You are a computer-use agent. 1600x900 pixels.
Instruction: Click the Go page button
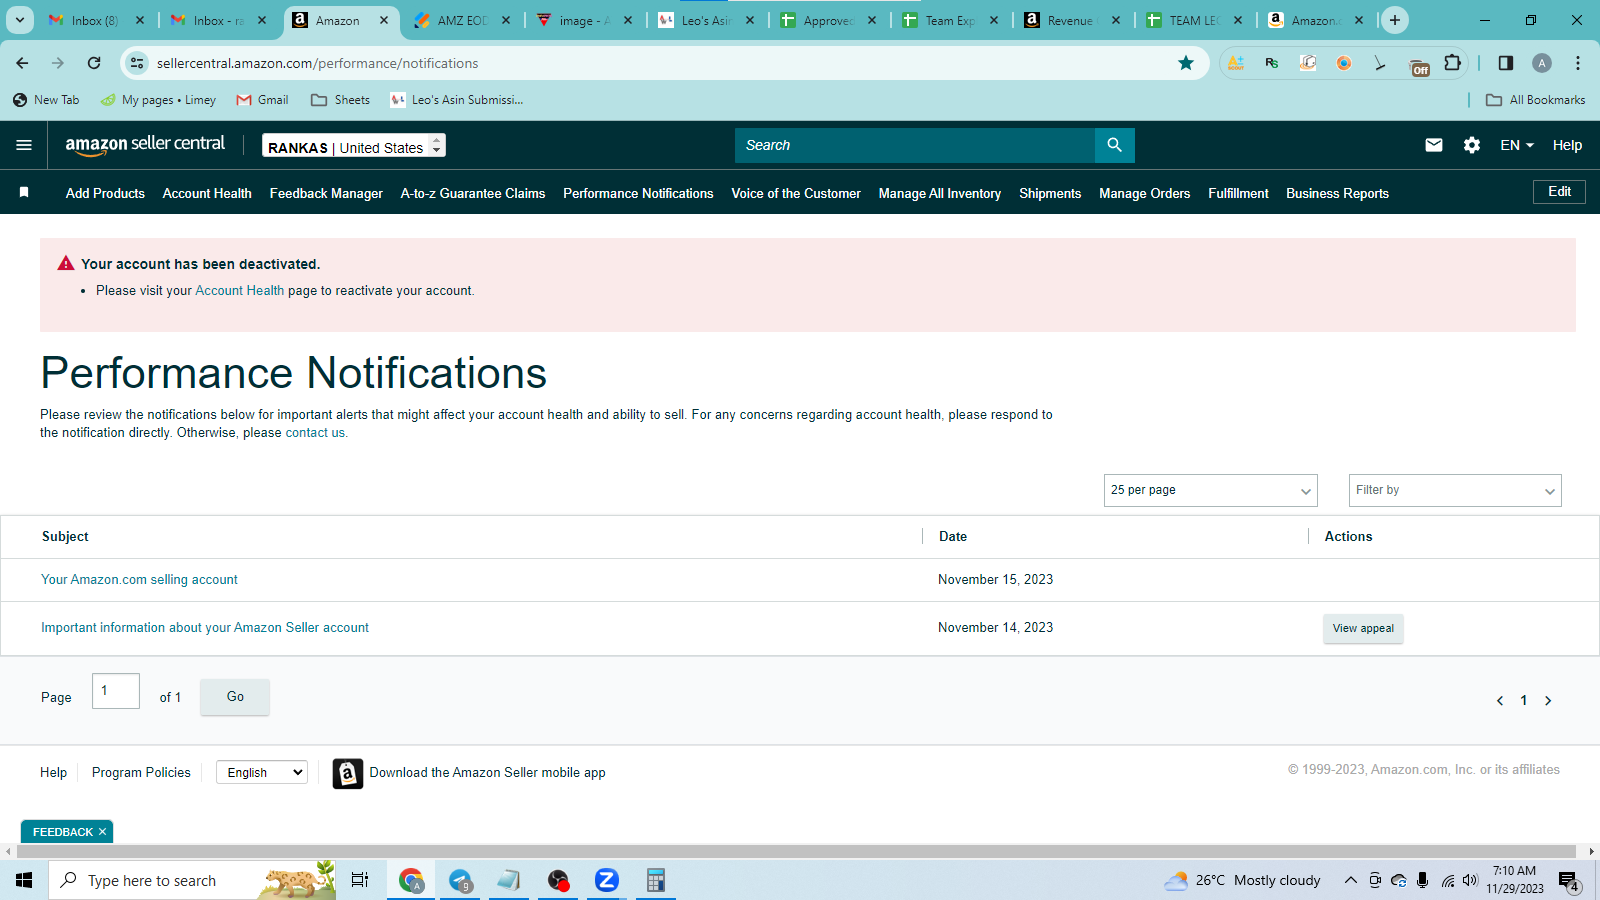point(235,697)
